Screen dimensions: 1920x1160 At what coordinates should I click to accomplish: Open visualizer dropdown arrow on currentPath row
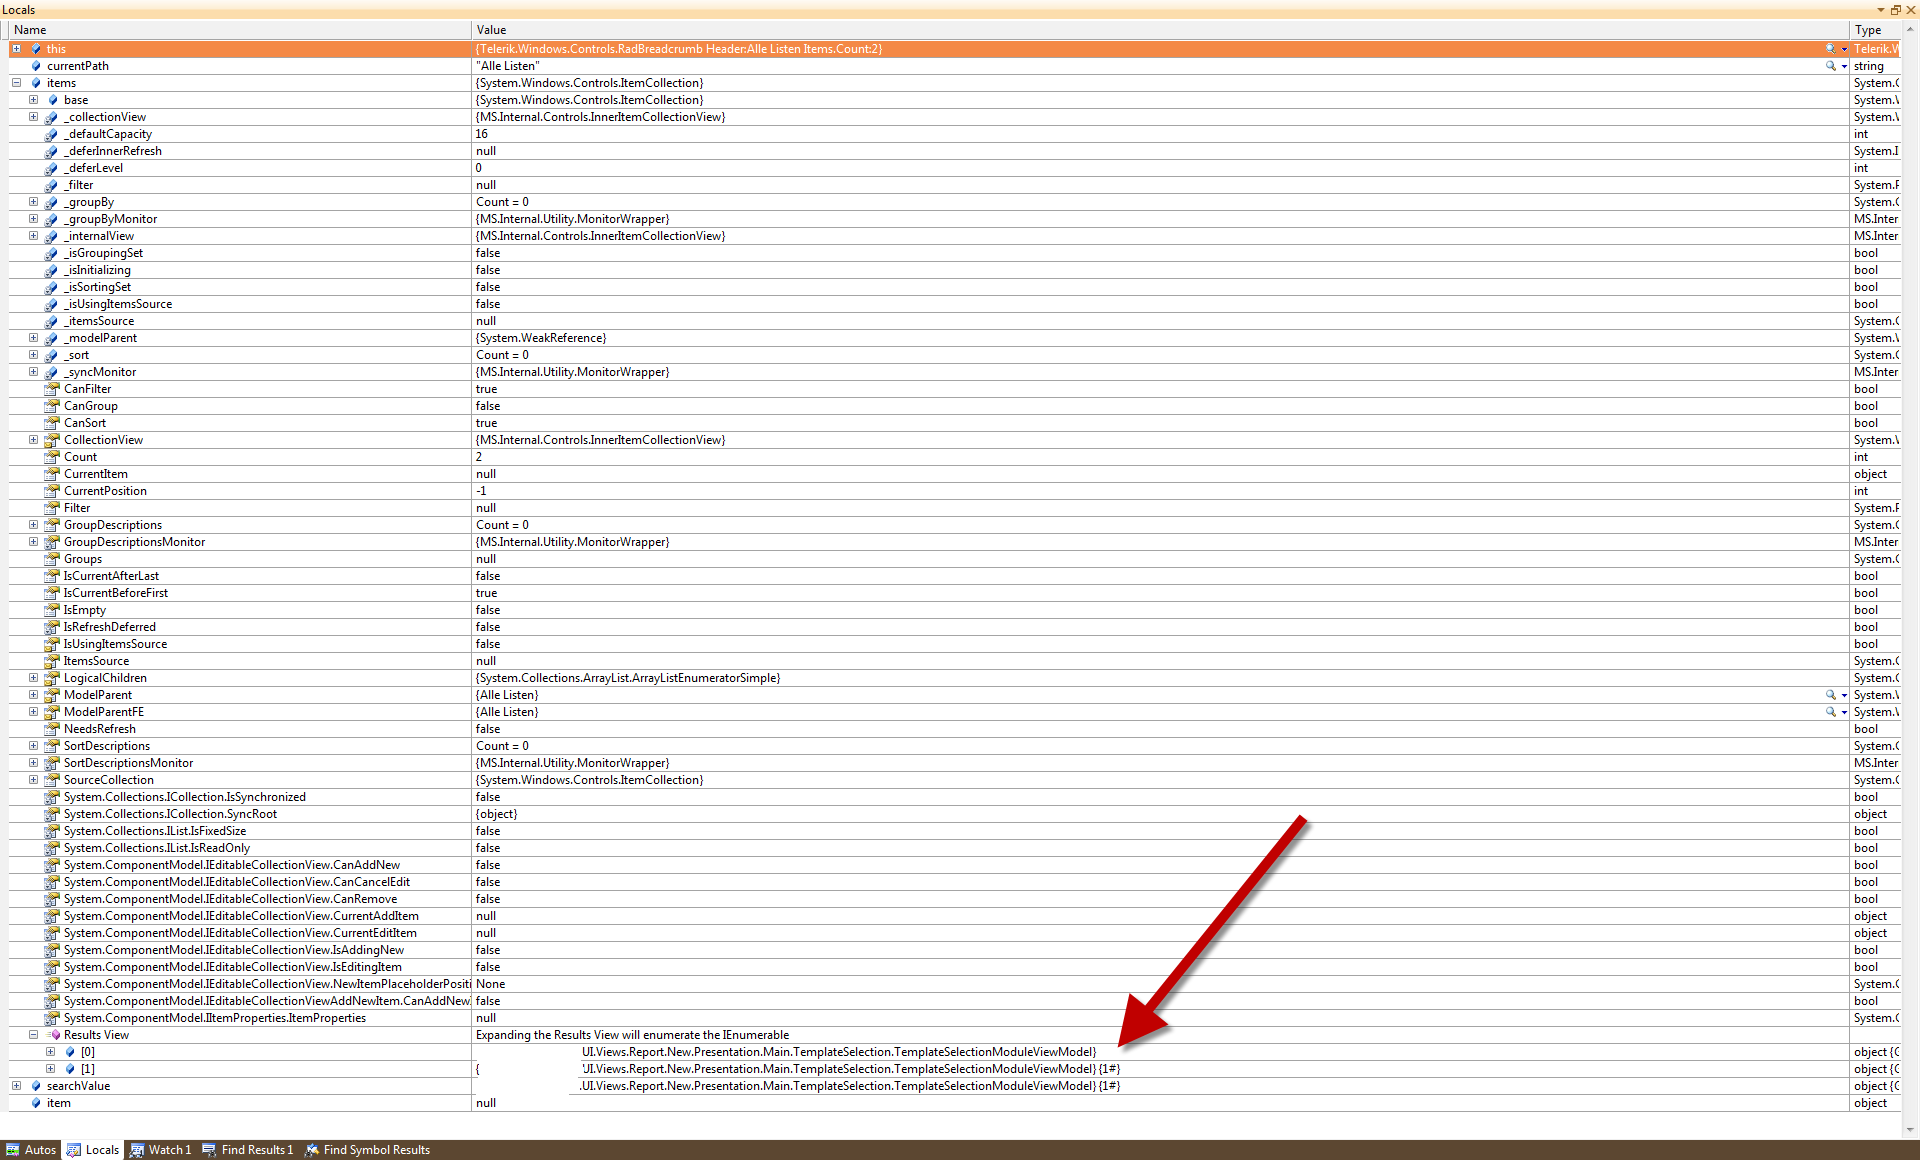(1844, 66)
